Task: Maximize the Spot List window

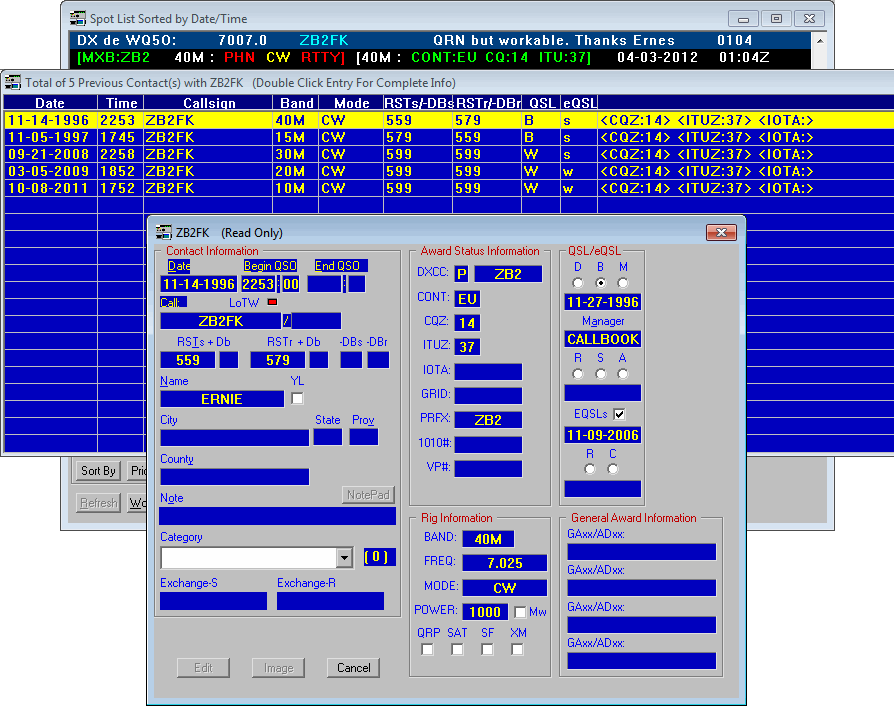Action: coord(774,18)
